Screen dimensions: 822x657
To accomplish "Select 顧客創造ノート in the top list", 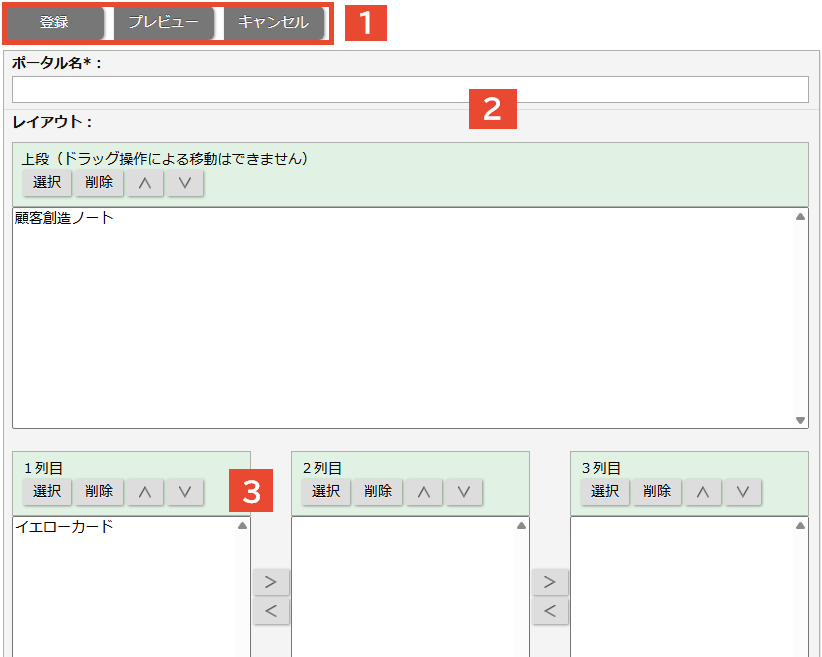I will click(x=65, y=218).
